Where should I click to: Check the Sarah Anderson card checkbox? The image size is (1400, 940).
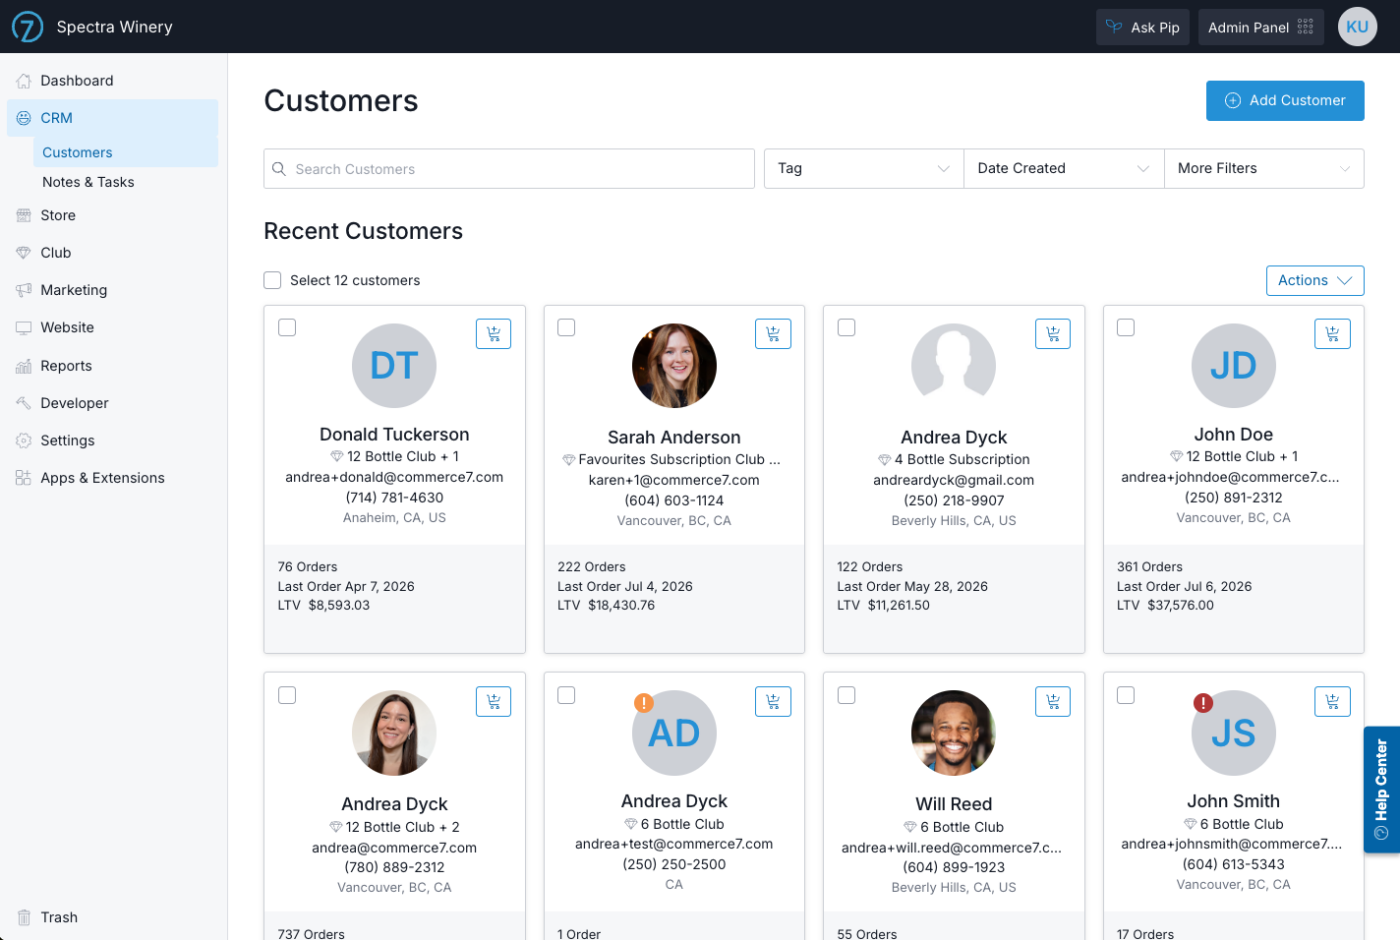tap(566, 328)
